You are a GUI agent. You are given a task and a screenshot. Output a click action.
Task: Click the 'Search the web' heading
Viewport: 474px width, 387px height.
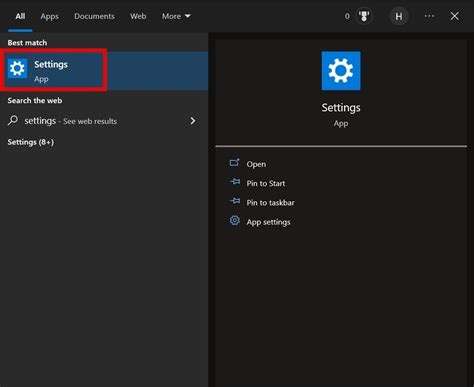point(35,101)
